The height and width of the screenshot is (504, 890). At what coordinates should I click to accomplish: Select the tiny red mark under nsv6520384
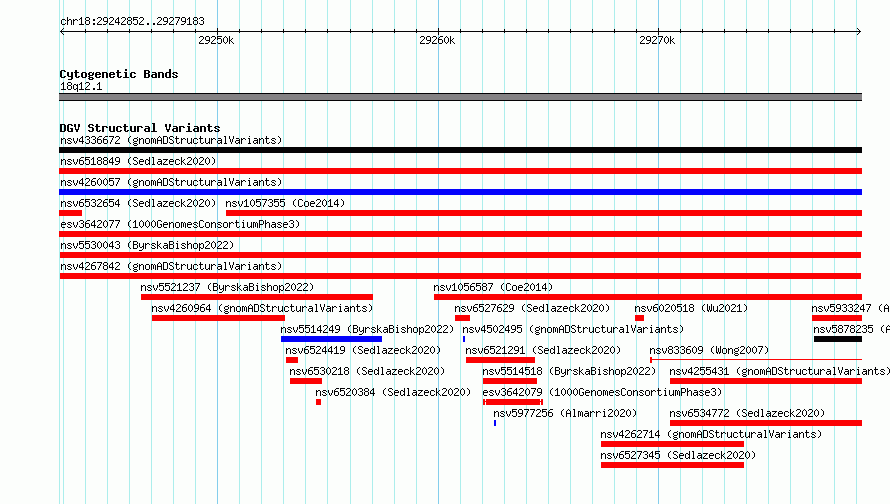click(x=318, y=402)
